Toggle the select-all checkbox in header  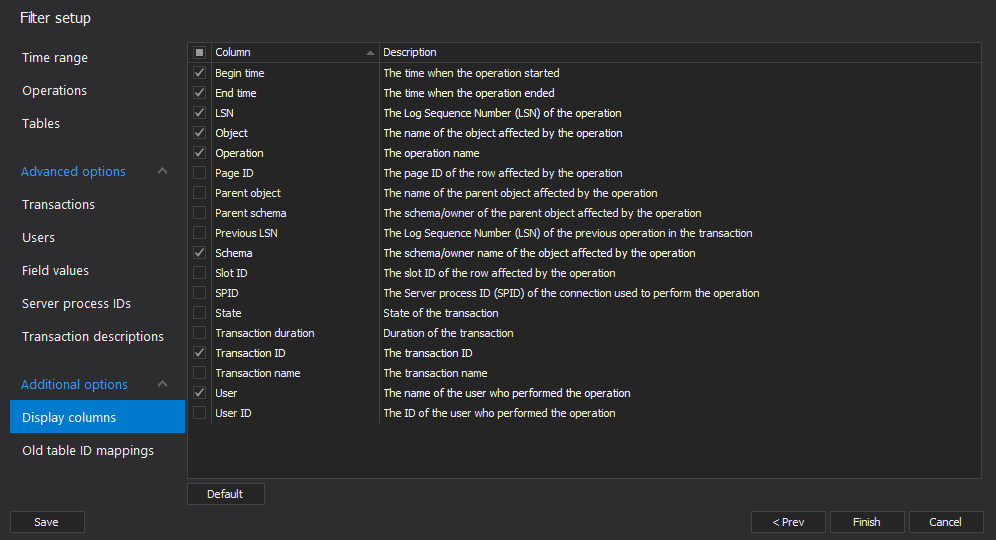pyautogui.click(x=199, y=52)
